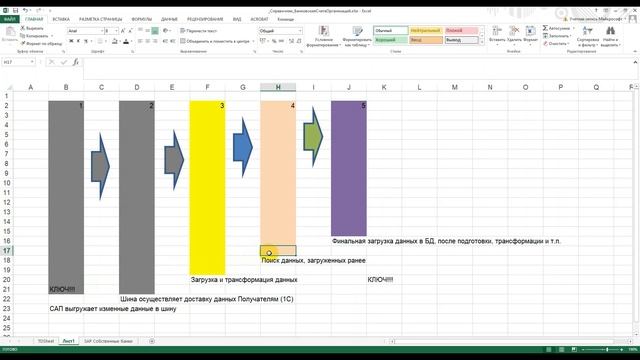Toggle right text alignment
The width and height of the screenshot is (640, 360).
point(155,41)
